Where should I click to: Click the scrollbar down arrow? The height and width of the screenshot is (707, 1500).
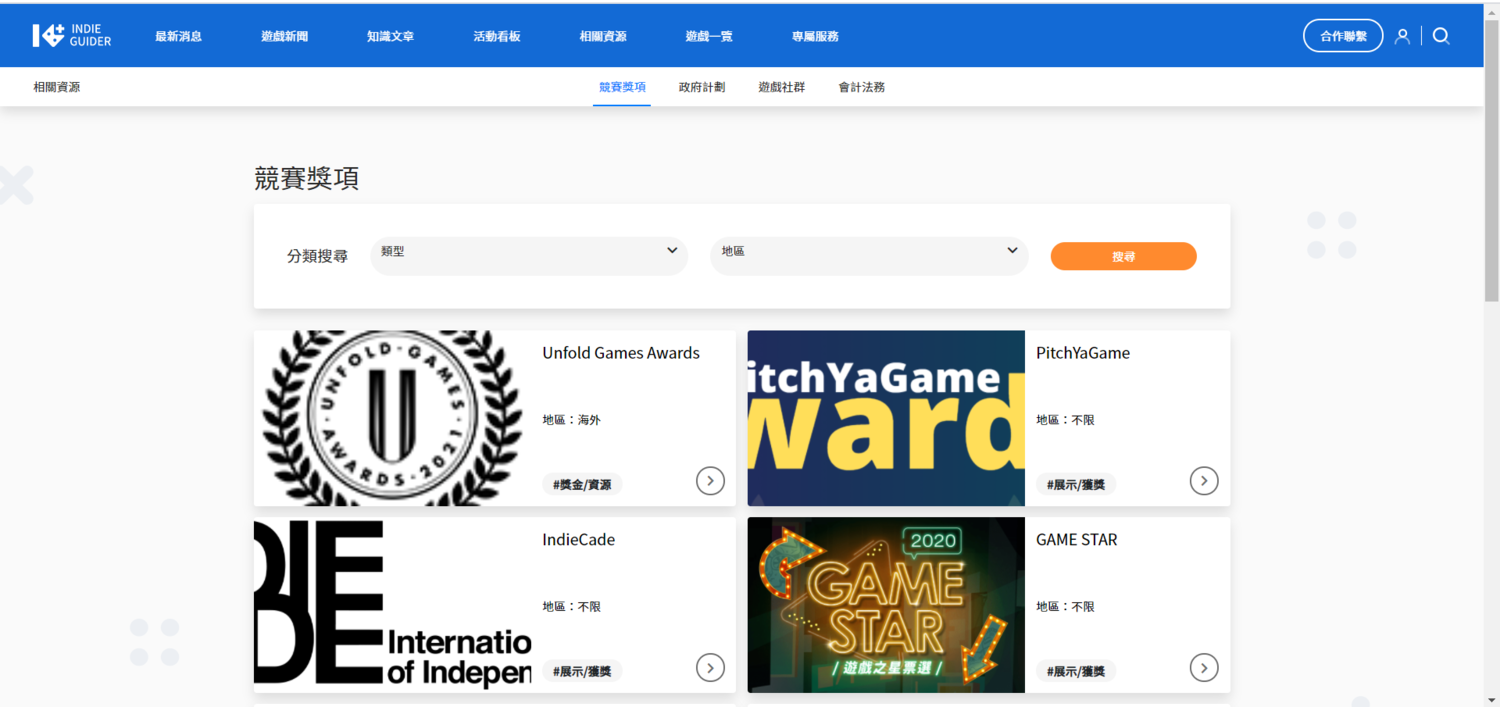coord(1491,699)
